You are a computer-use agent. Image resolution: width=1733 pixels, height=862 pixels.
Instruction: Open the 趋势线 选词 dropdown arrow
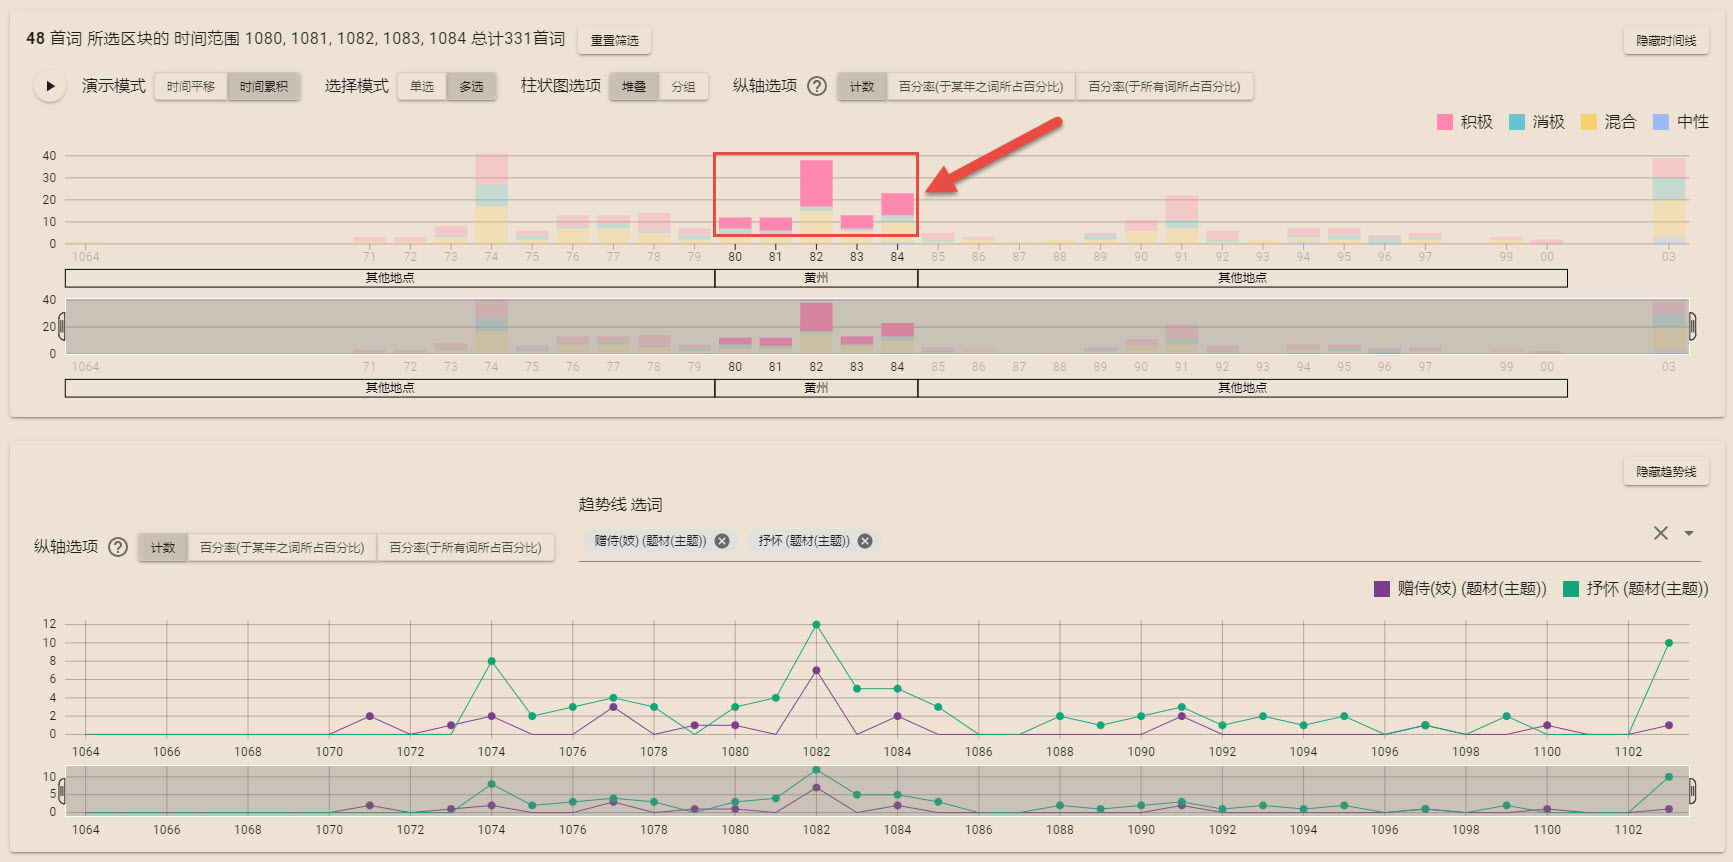[1689, 533]
